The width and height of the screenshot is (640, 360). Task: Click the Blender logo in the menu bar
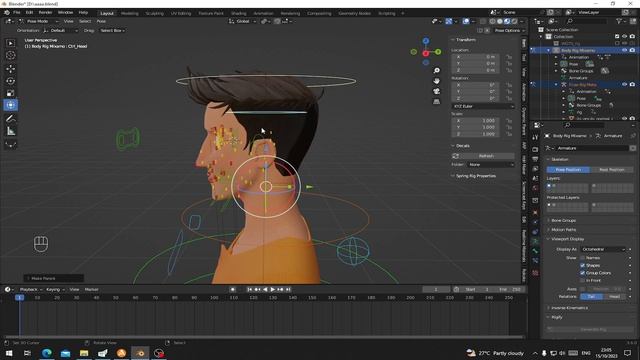7,13
